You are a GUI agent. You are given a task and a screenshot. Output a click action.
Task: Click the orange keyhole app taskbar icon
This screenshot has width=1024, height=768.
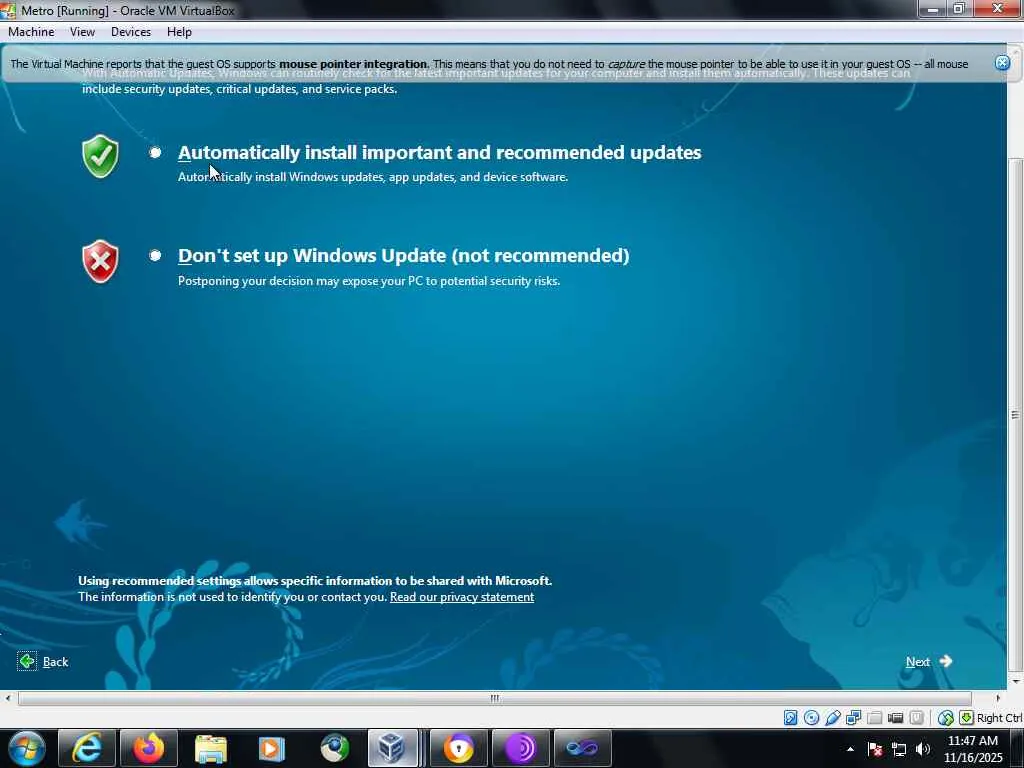point(459,748)
